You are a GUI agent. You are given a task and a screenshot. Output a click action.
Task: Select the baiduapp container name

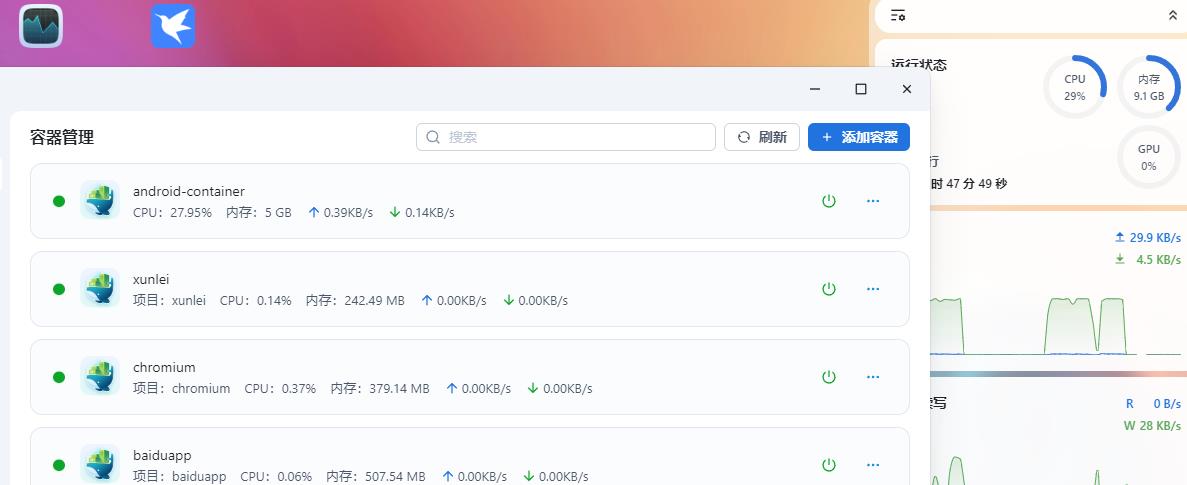coord(162,455)
